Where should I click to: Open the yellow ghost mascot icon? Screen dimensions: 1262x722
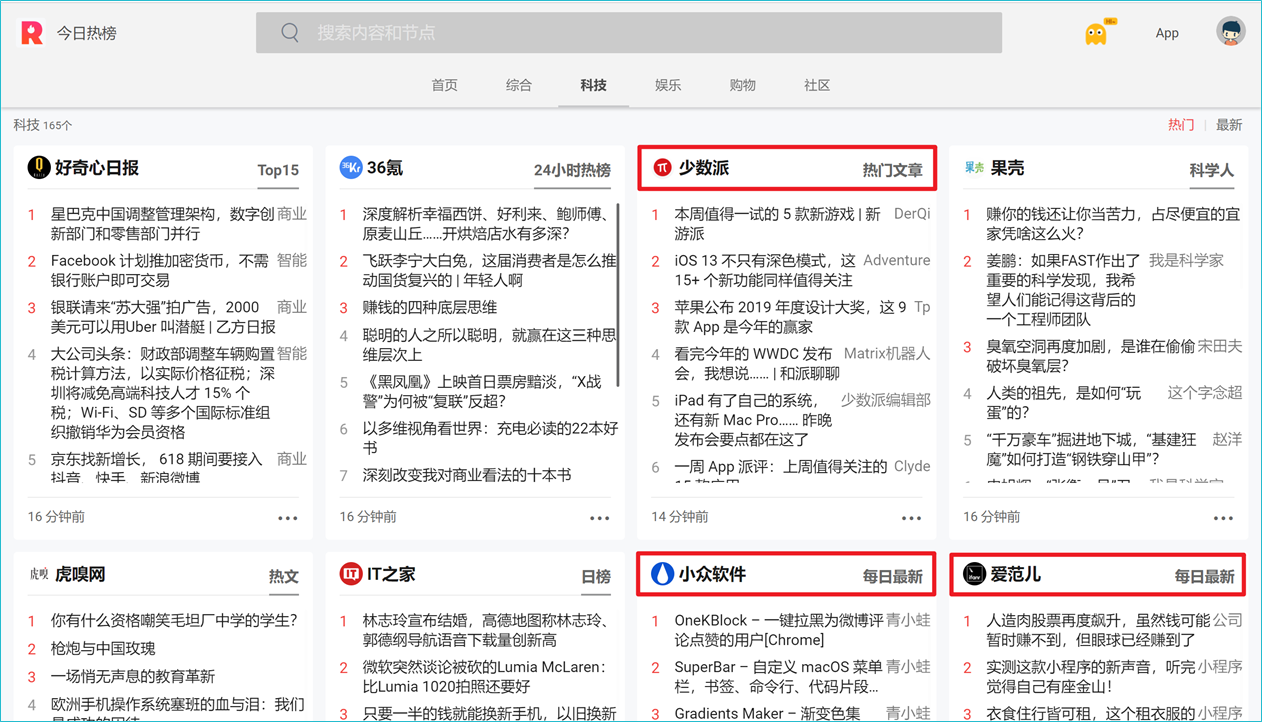pyautogui.click(x=1097, y=33)
